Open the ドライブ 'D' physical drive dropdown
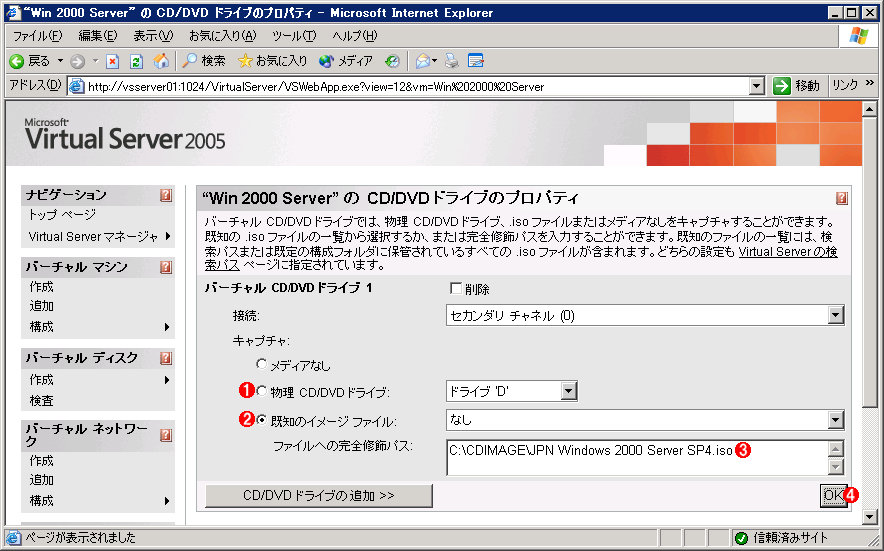This screenshot has height=551, width=884. 568,391
